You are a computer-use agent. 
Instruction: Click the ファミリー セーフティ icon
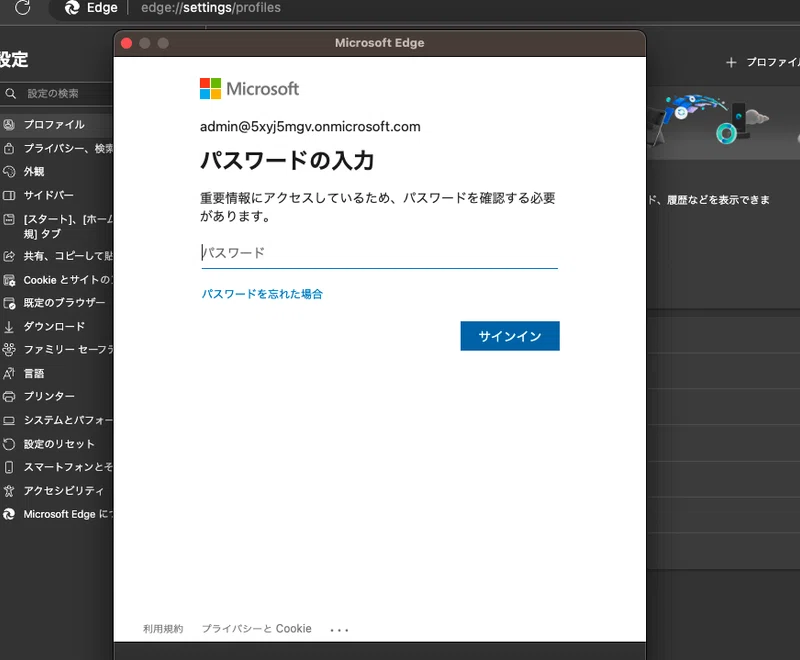[x=9, y=349]
